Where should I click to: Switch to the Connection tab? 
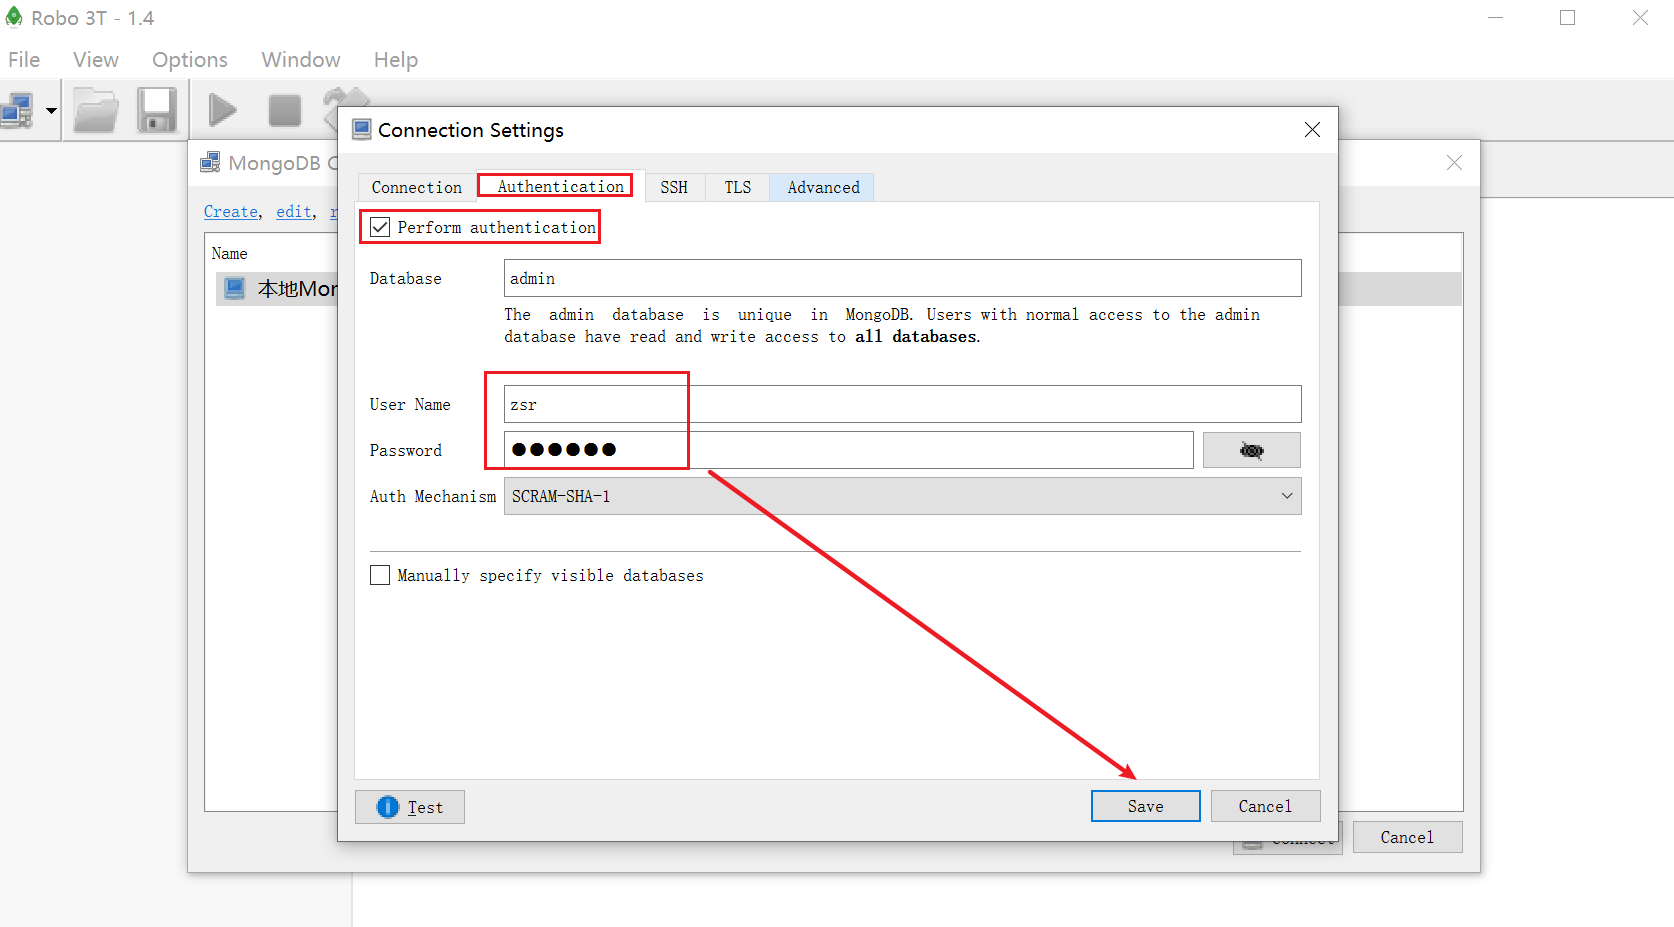pos(416,187)
